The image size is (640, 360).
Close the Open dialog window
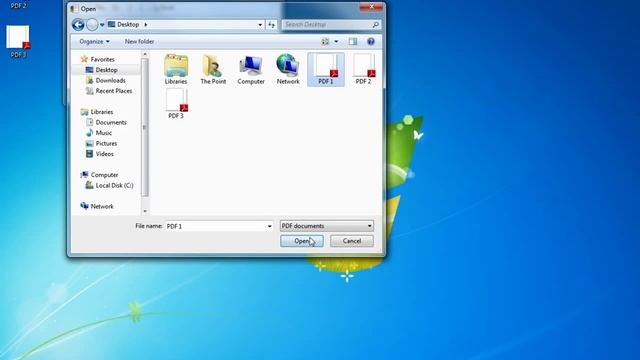click(371, 7)
